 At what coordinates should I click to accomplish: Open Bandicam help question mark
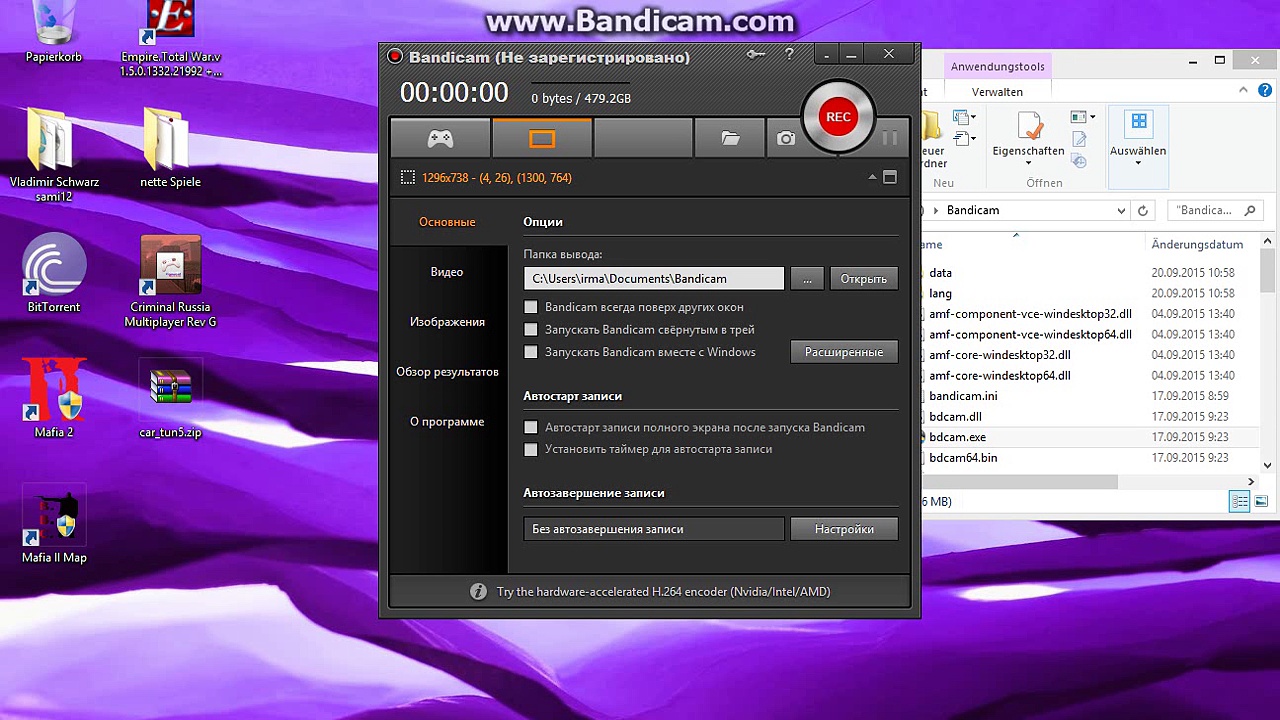pyautogui.click(x=789, y=55)
